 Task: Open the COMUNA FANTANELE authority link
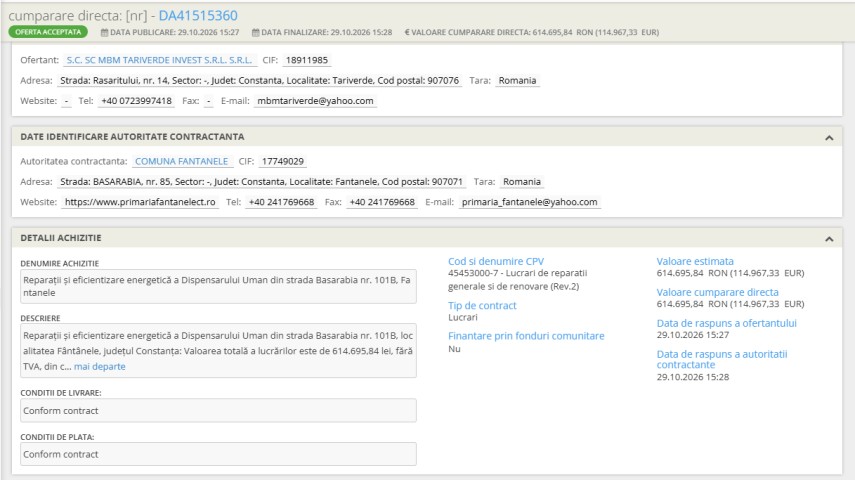tap(182, 161)
